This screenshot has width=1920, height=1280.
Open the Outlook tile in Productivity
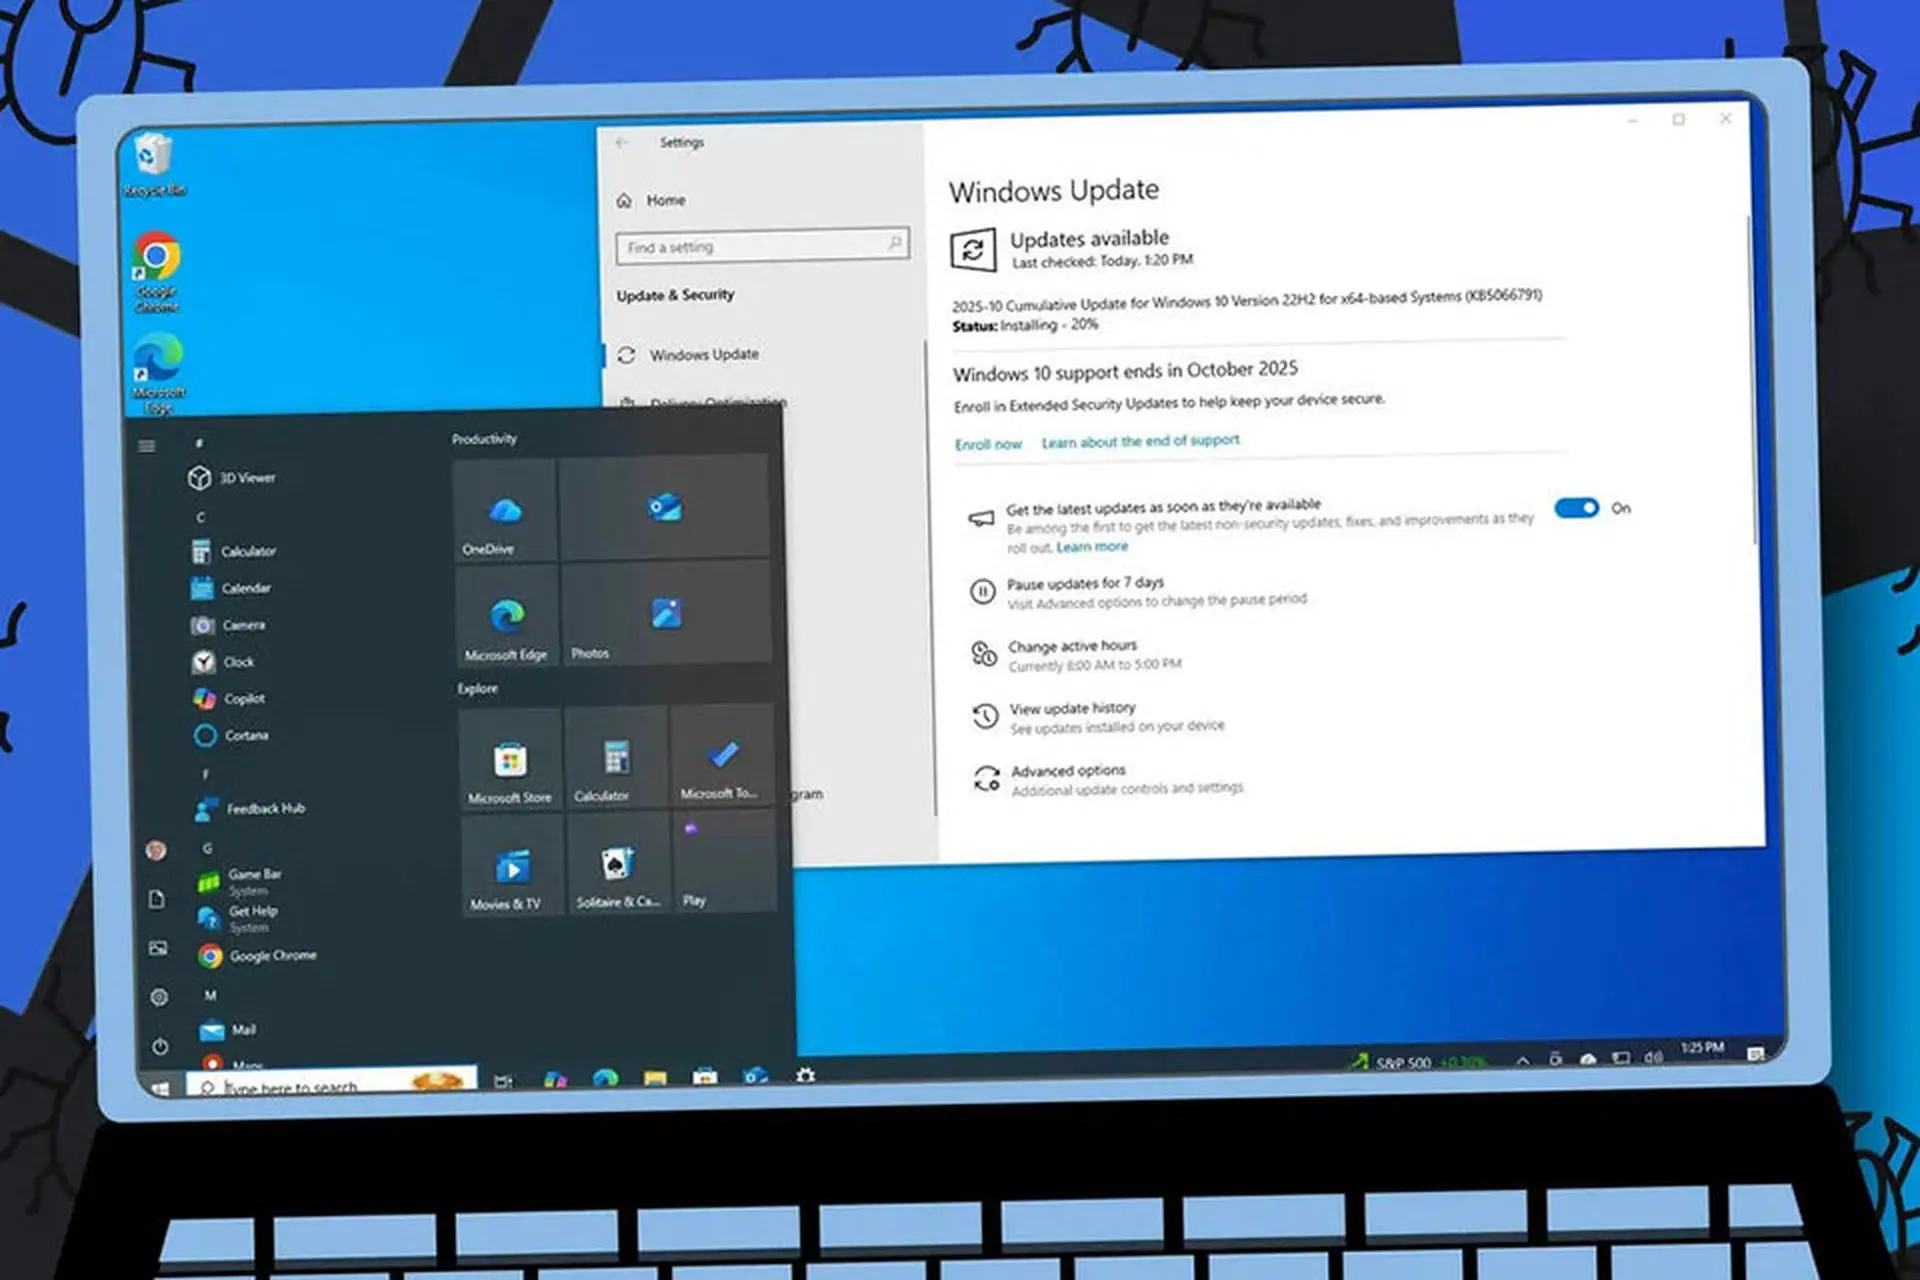pyautogui.click(x=664, y=507)
